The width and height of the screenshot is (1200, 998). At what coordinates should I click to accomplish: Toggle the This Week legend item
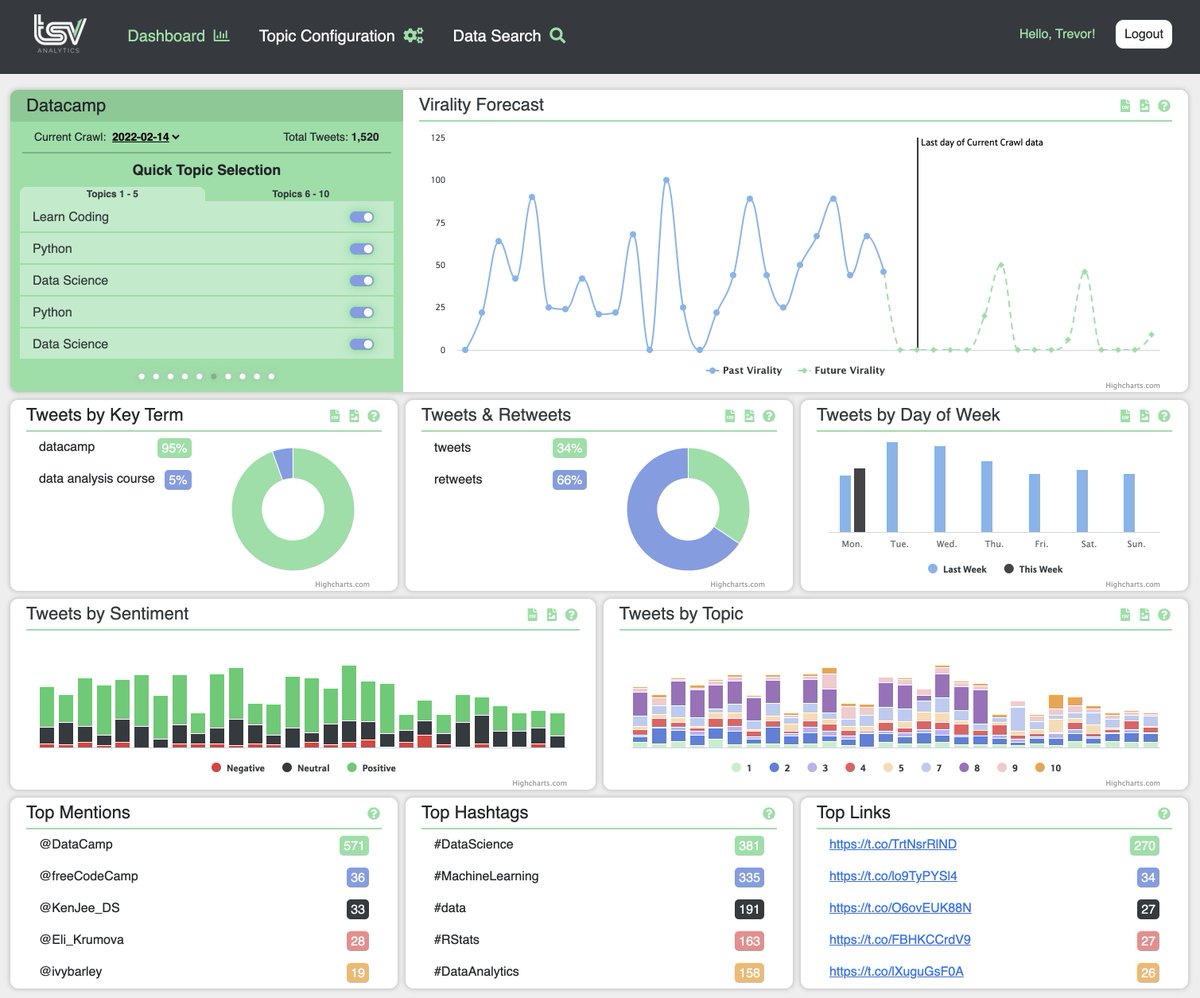coord(1033,569)
